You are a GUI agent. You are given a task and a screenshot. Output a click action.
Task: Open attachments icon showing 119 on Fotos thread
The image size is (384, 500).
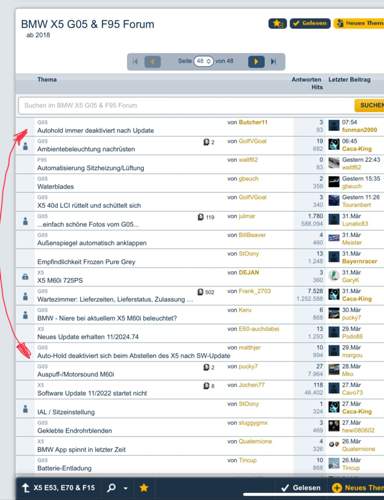point(201,217)
